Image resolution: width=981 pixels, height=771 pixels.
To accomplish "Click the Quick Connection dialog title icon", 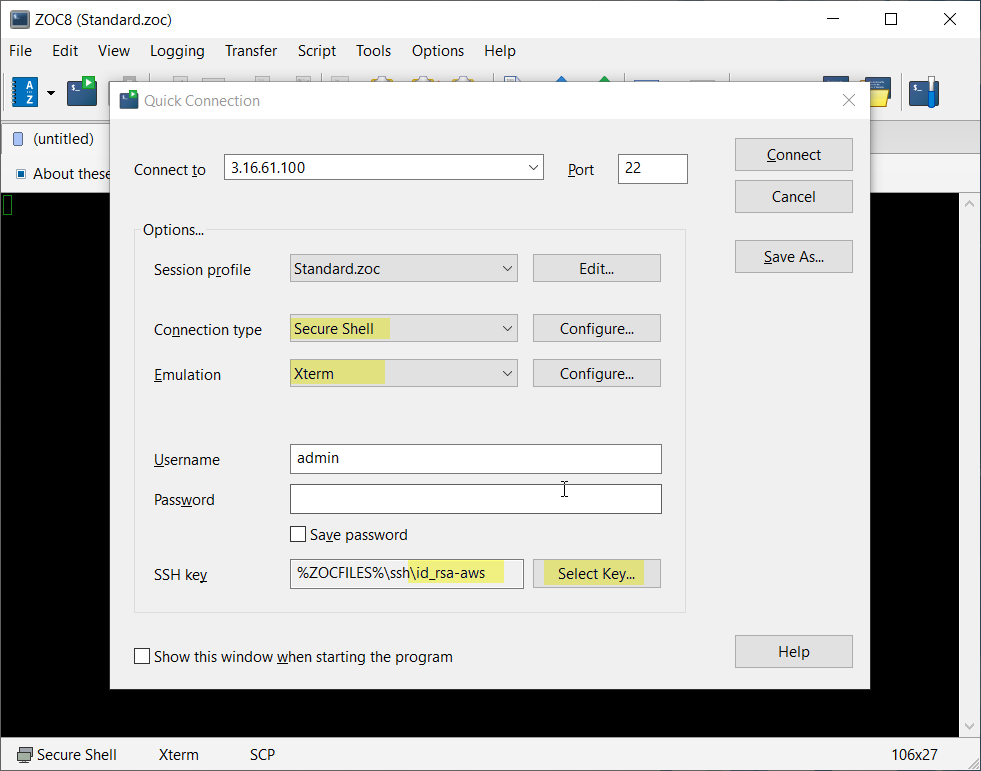I will (x=129, y=100).
